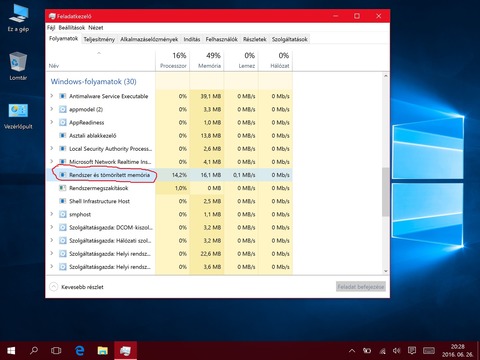The width and height of the screenshot is (480, 360).
Task: Open Microsoft Edge from the taskbar
Action: pos(80,351)
